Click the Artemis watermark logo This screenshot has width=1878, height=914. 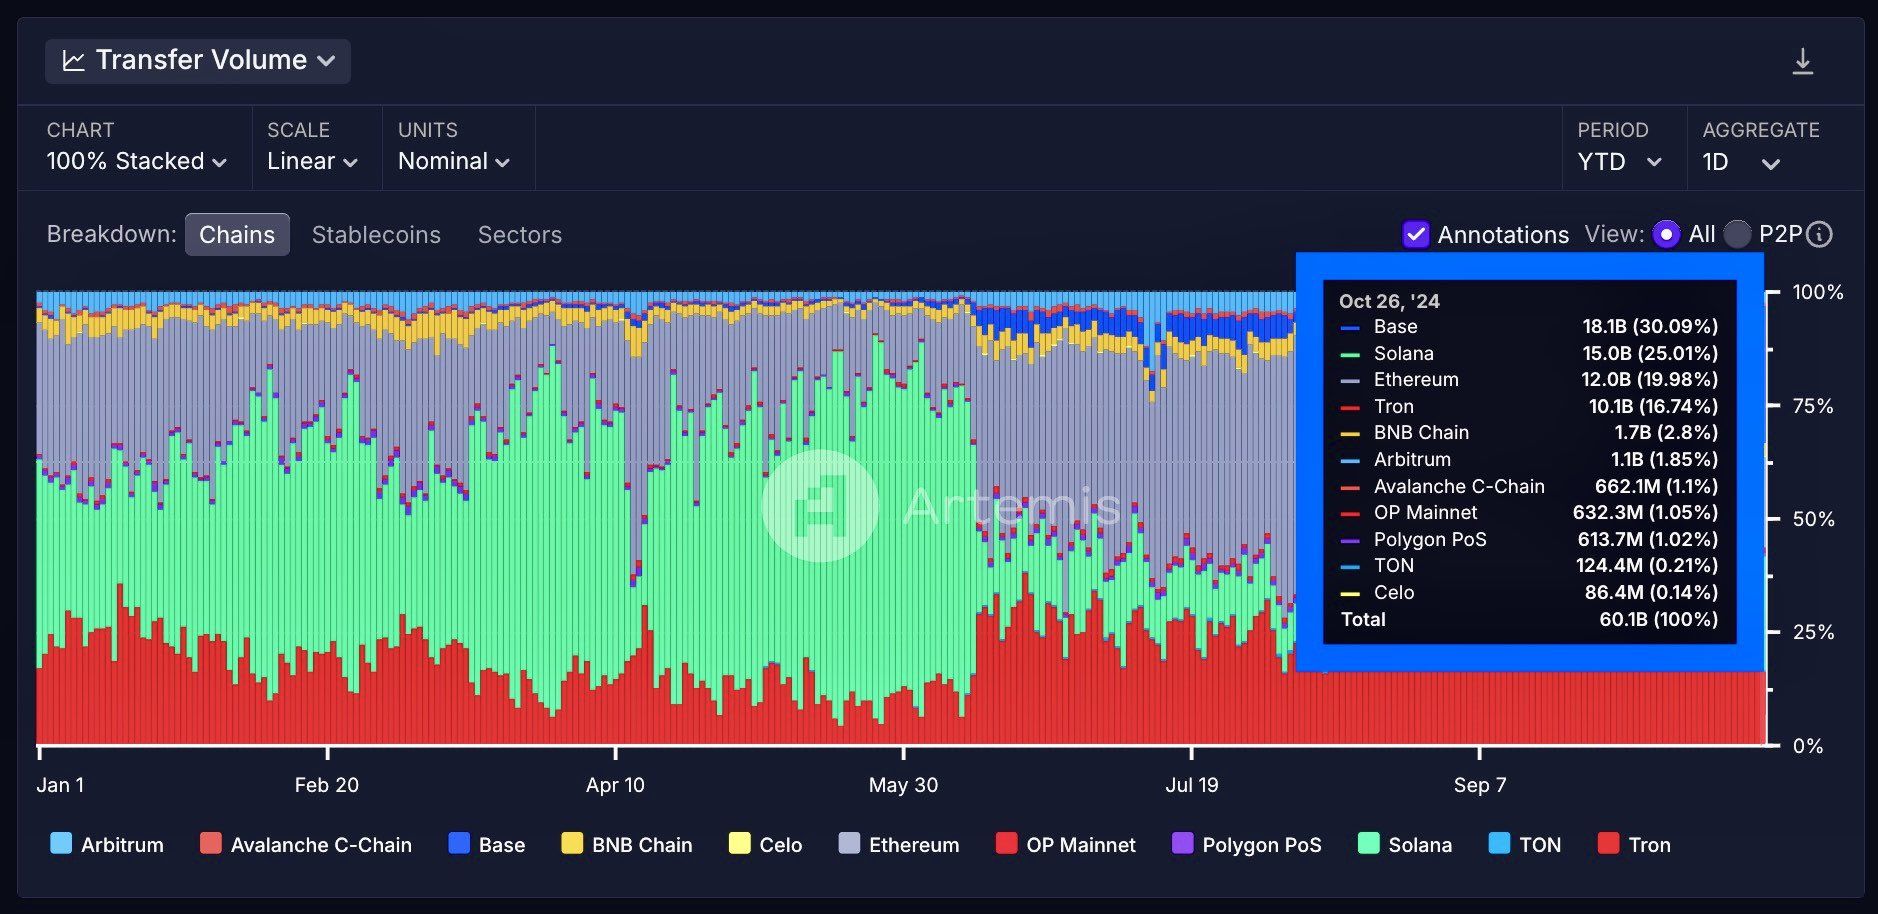pyautogui.click(x=820, y=505)
